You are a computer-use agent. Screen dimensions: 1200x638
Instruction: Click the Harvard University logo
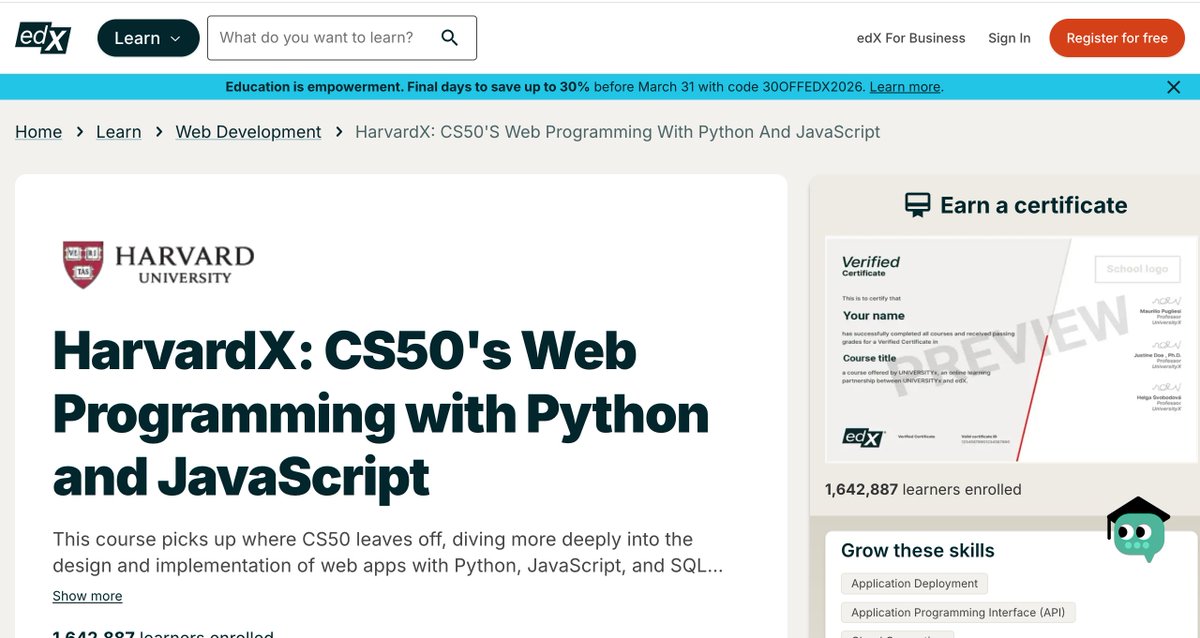click(158, 265)
